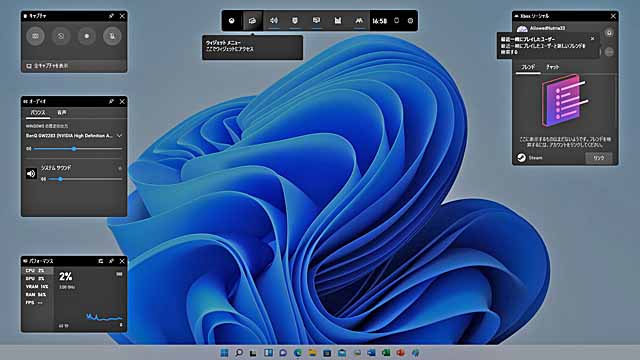Toggle microphone while recording

(112, 36)
